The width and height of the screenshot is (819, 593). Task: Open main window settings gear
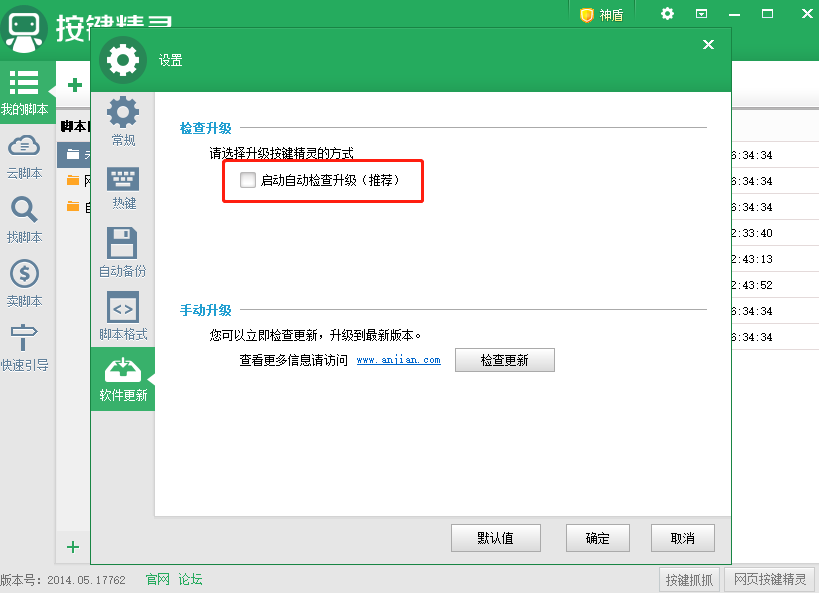tap(667, 14)
